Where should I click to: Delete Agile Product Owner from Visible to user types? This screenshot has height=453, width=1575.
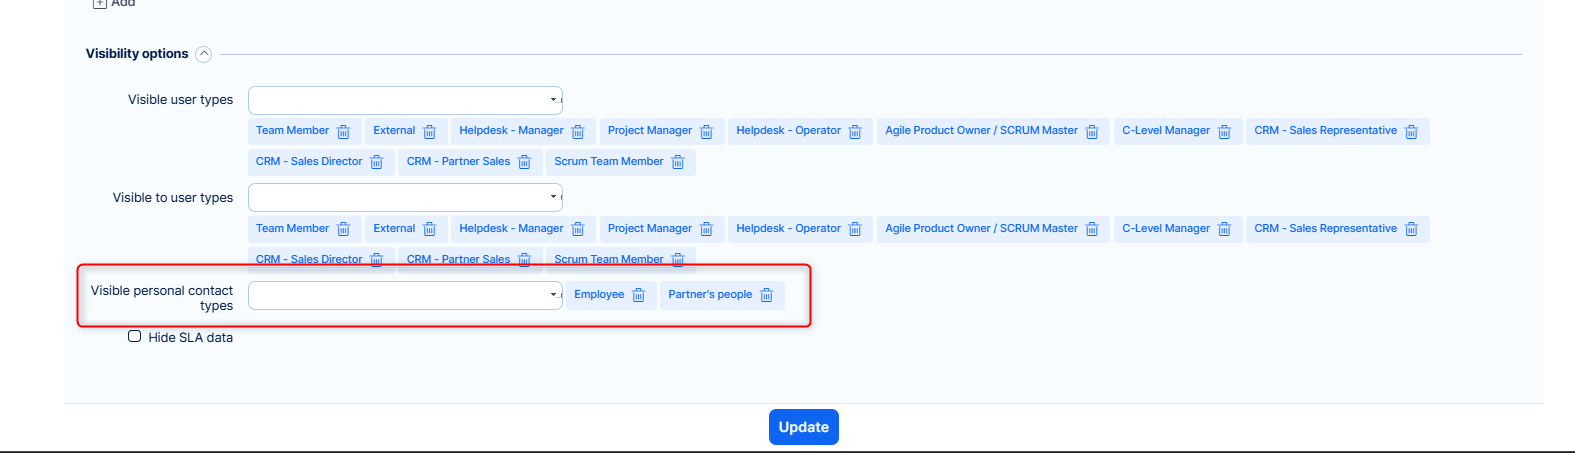tap(1092, 229)
